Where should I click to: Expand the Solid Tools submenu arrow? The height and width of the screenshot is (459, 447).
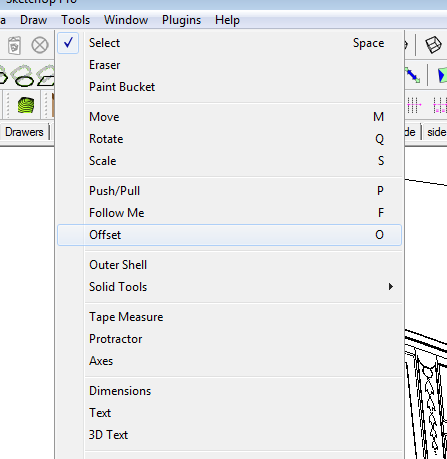tap(391, 287)
